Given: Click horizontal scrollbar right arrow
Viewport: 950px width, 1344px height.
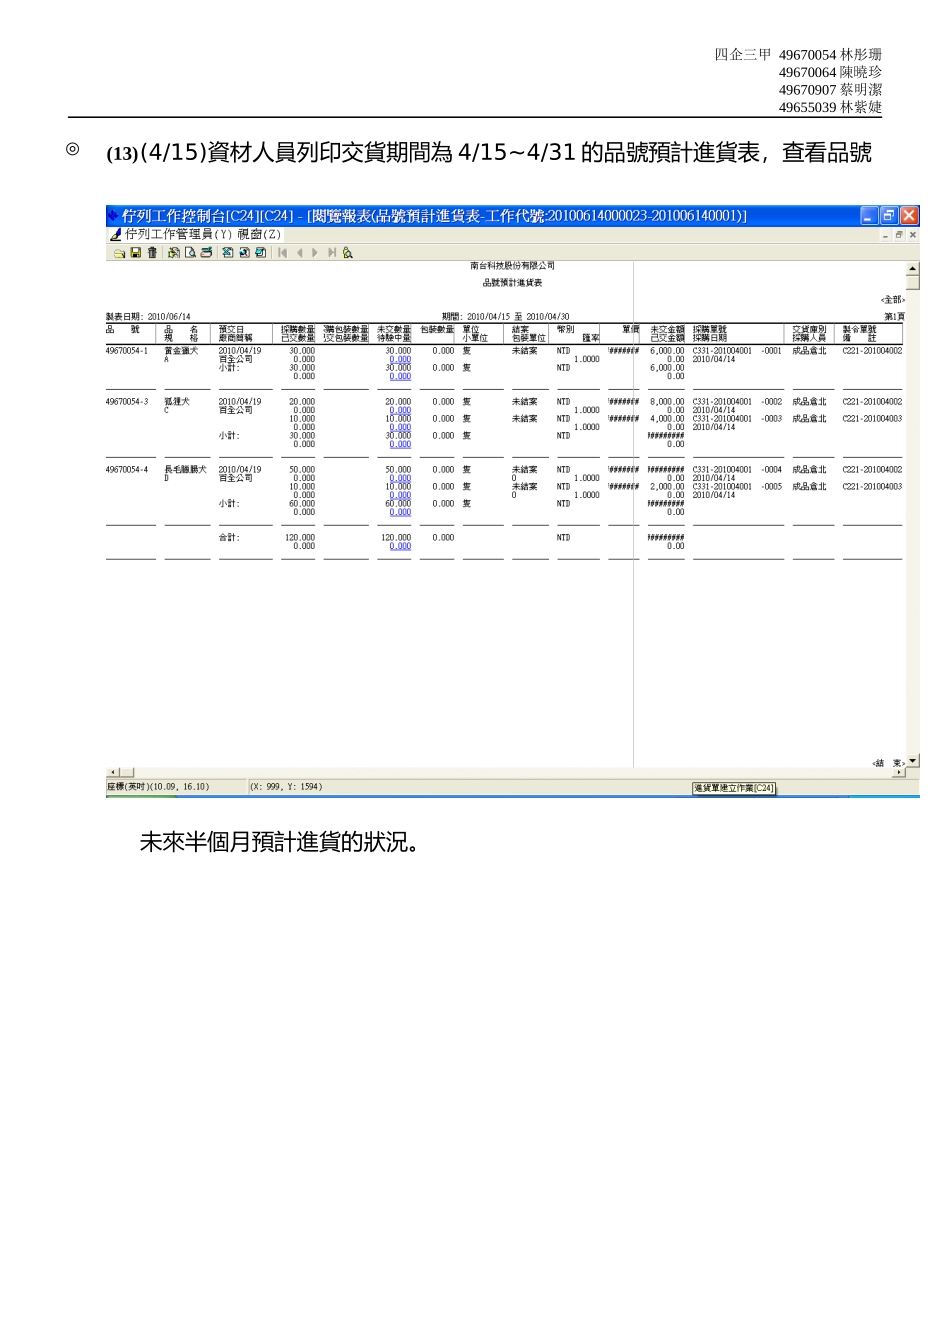Looking at the screenshot, I should coord(899,773).
